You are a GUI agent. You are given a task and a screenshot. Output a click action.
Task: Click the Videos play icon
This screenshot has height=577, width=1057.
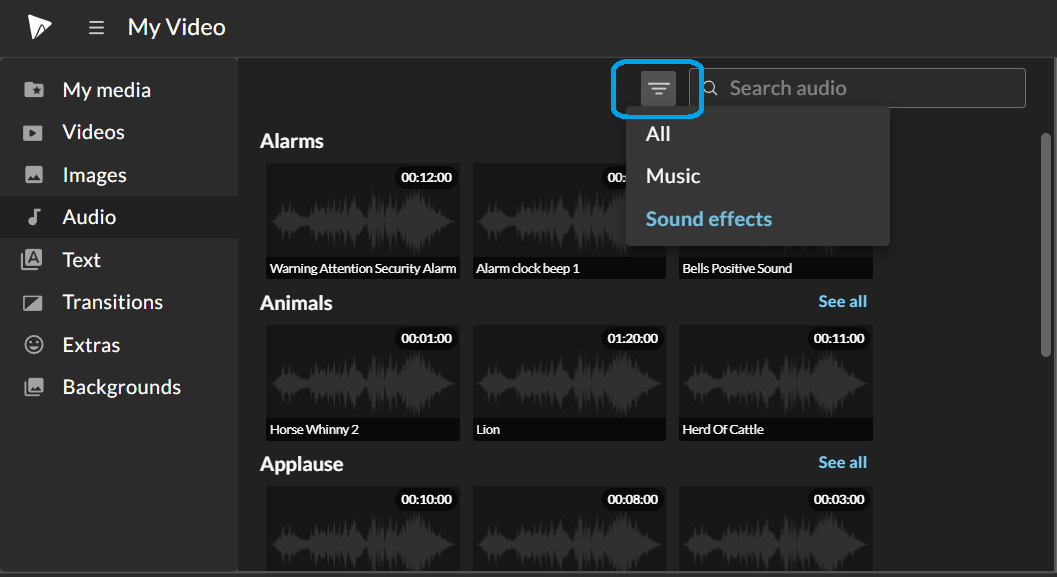point(33,133)
